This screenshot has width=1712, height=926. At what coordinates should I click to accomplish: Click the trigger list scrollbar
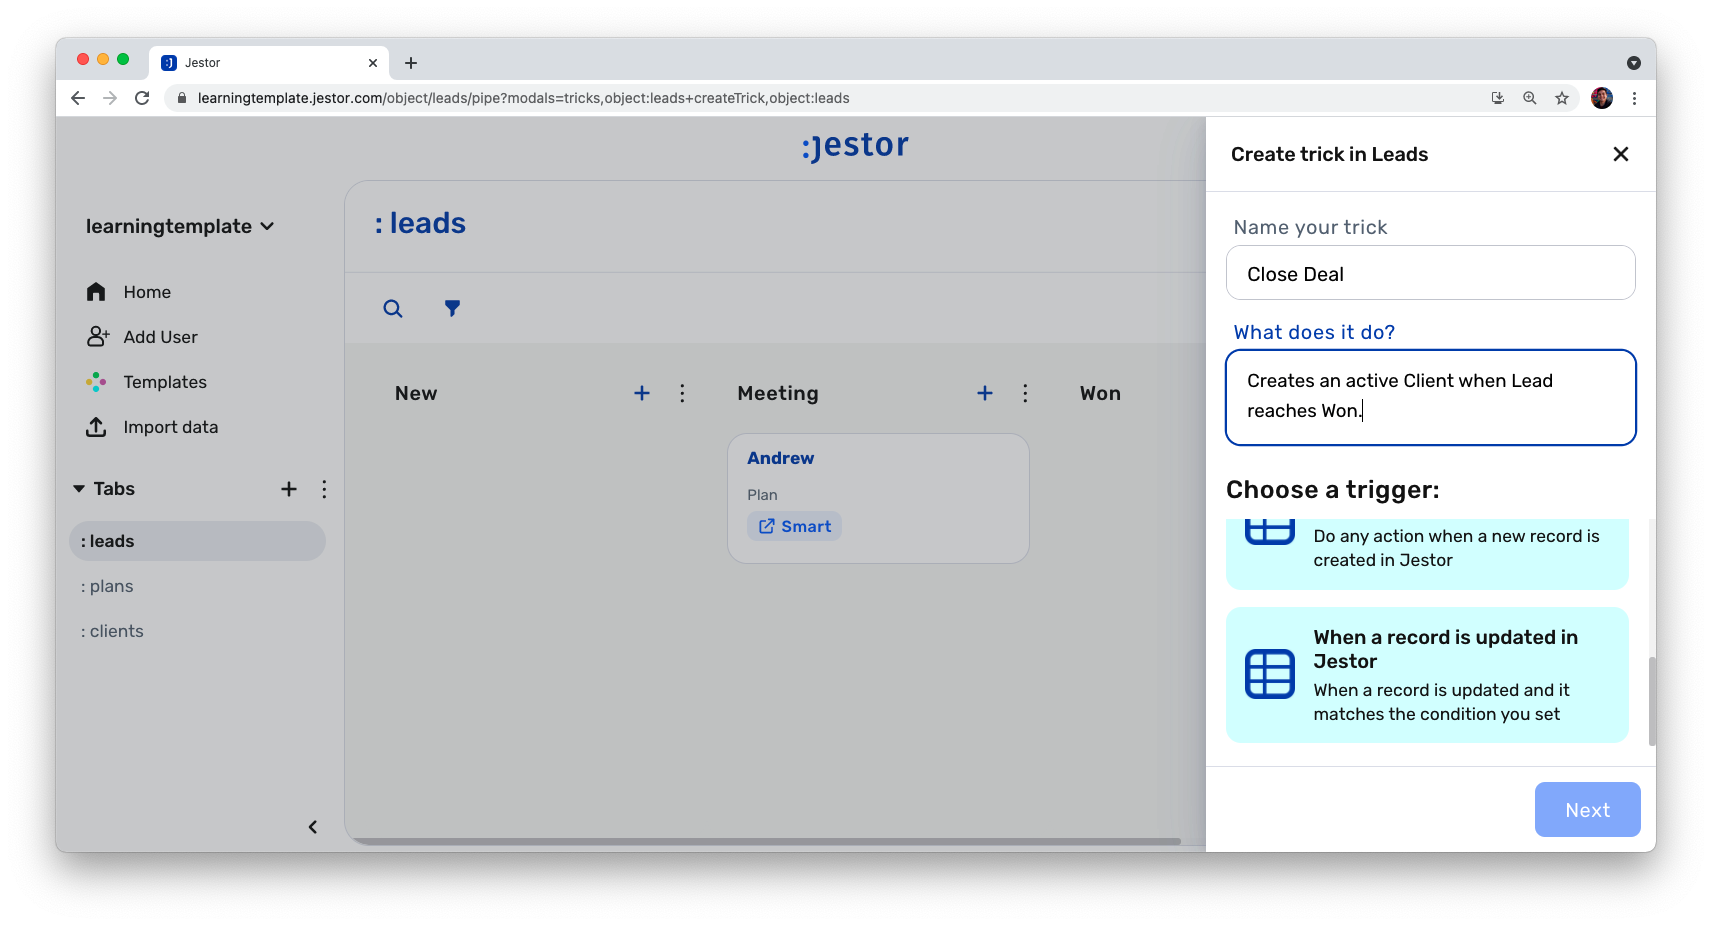click(1652, 700)
